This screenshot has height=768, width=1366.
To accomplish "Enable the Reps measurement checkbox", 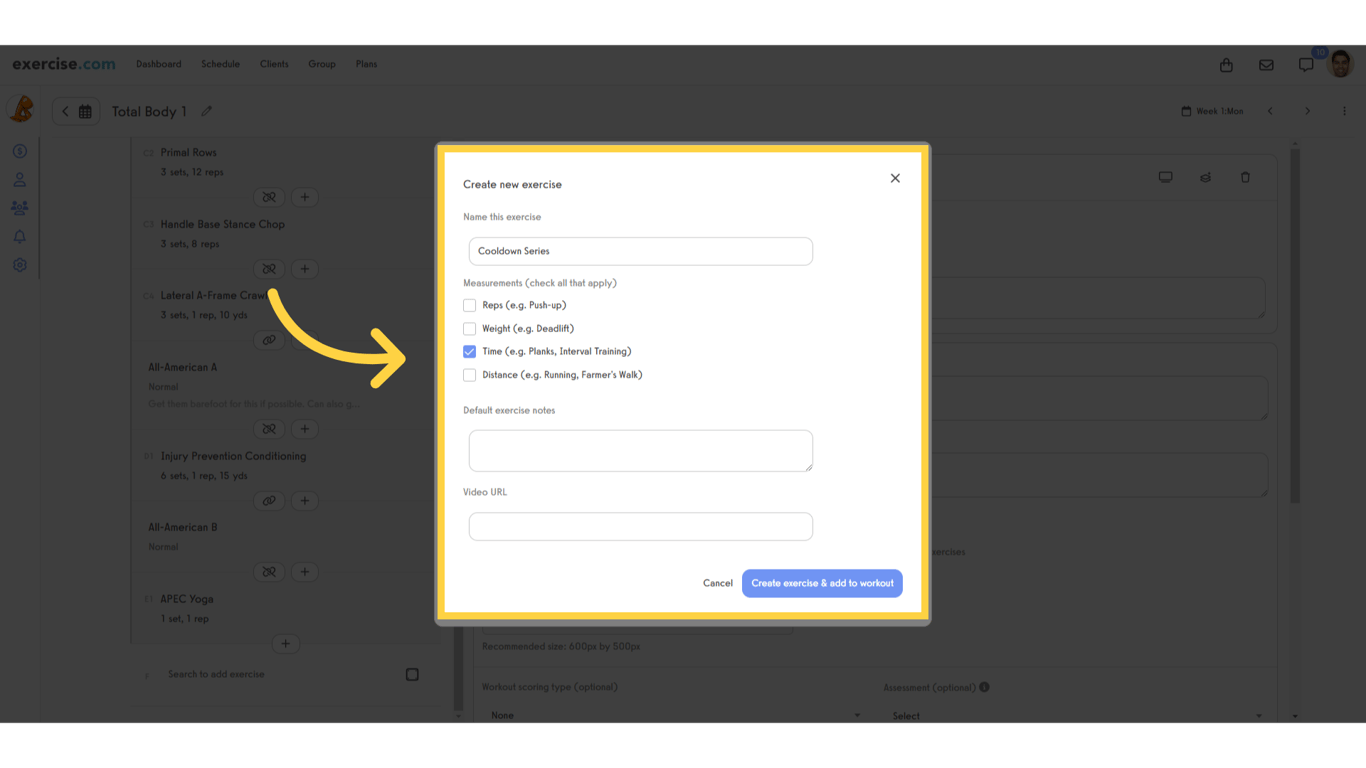I will [469, 305].
